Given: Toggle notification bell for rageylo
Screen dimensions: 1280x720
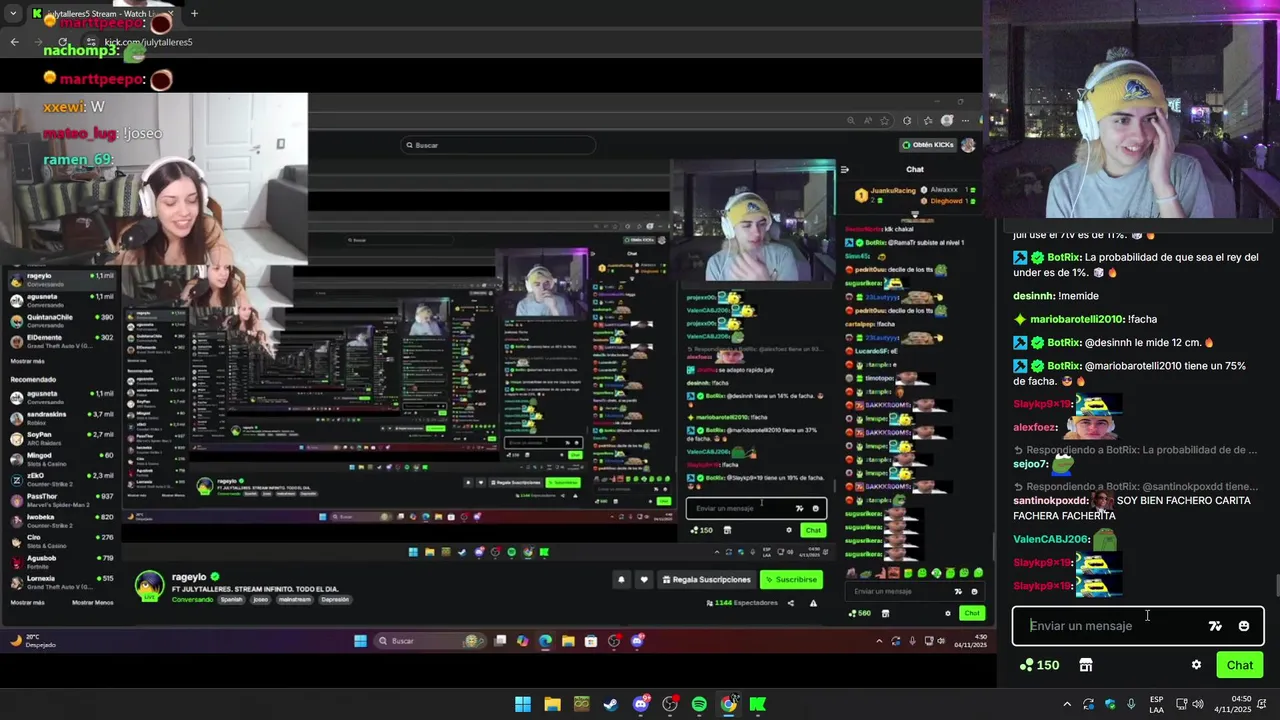Looking at the screenshot, I should point(621,579).
